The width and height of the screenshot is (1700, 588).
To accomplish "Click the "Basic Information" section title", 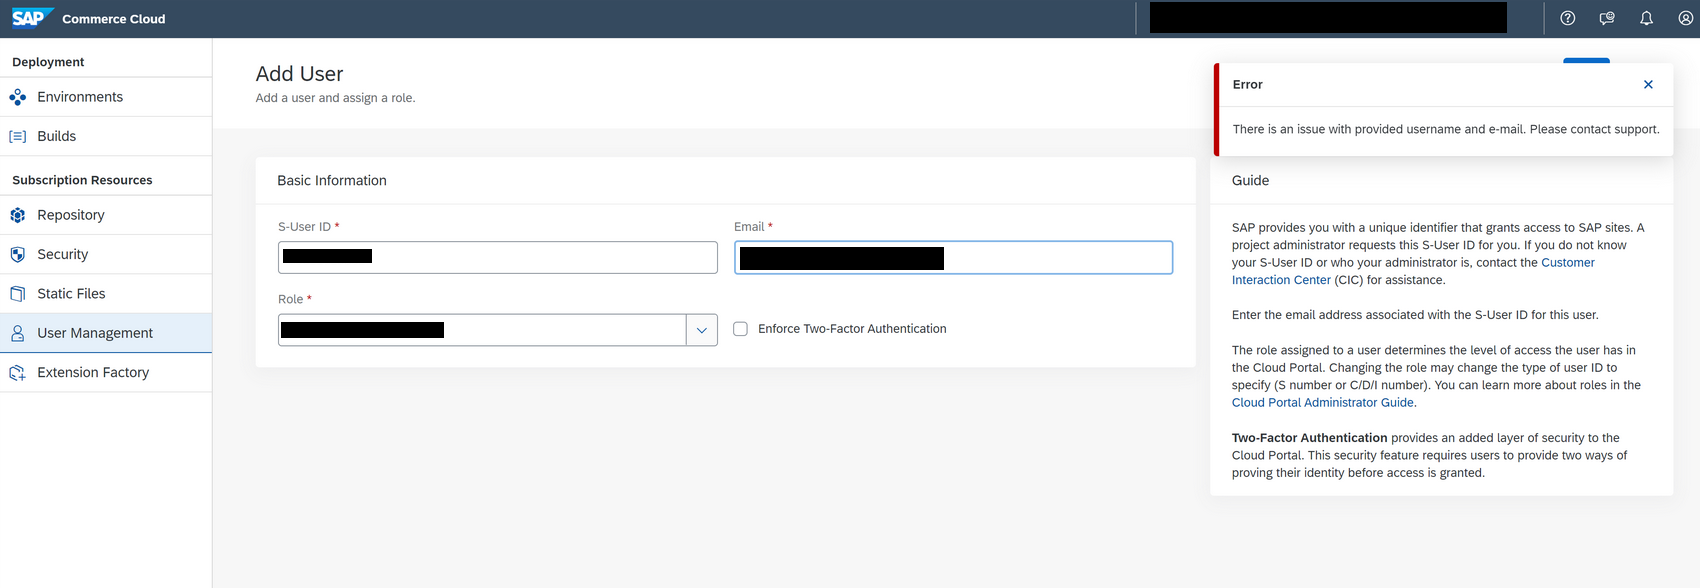I will pos(332,181).
